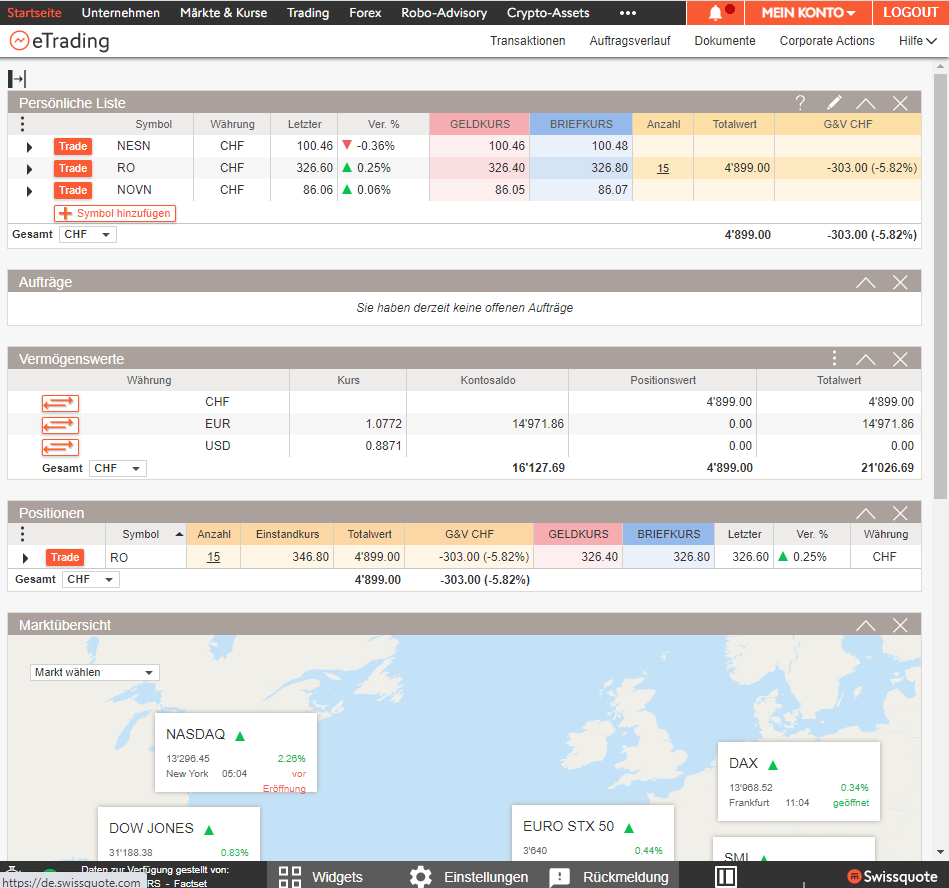The width and height of the screenshot is (949, 888).
Task: Open the Märkte & Kurse menu
Action: (223, 13)
